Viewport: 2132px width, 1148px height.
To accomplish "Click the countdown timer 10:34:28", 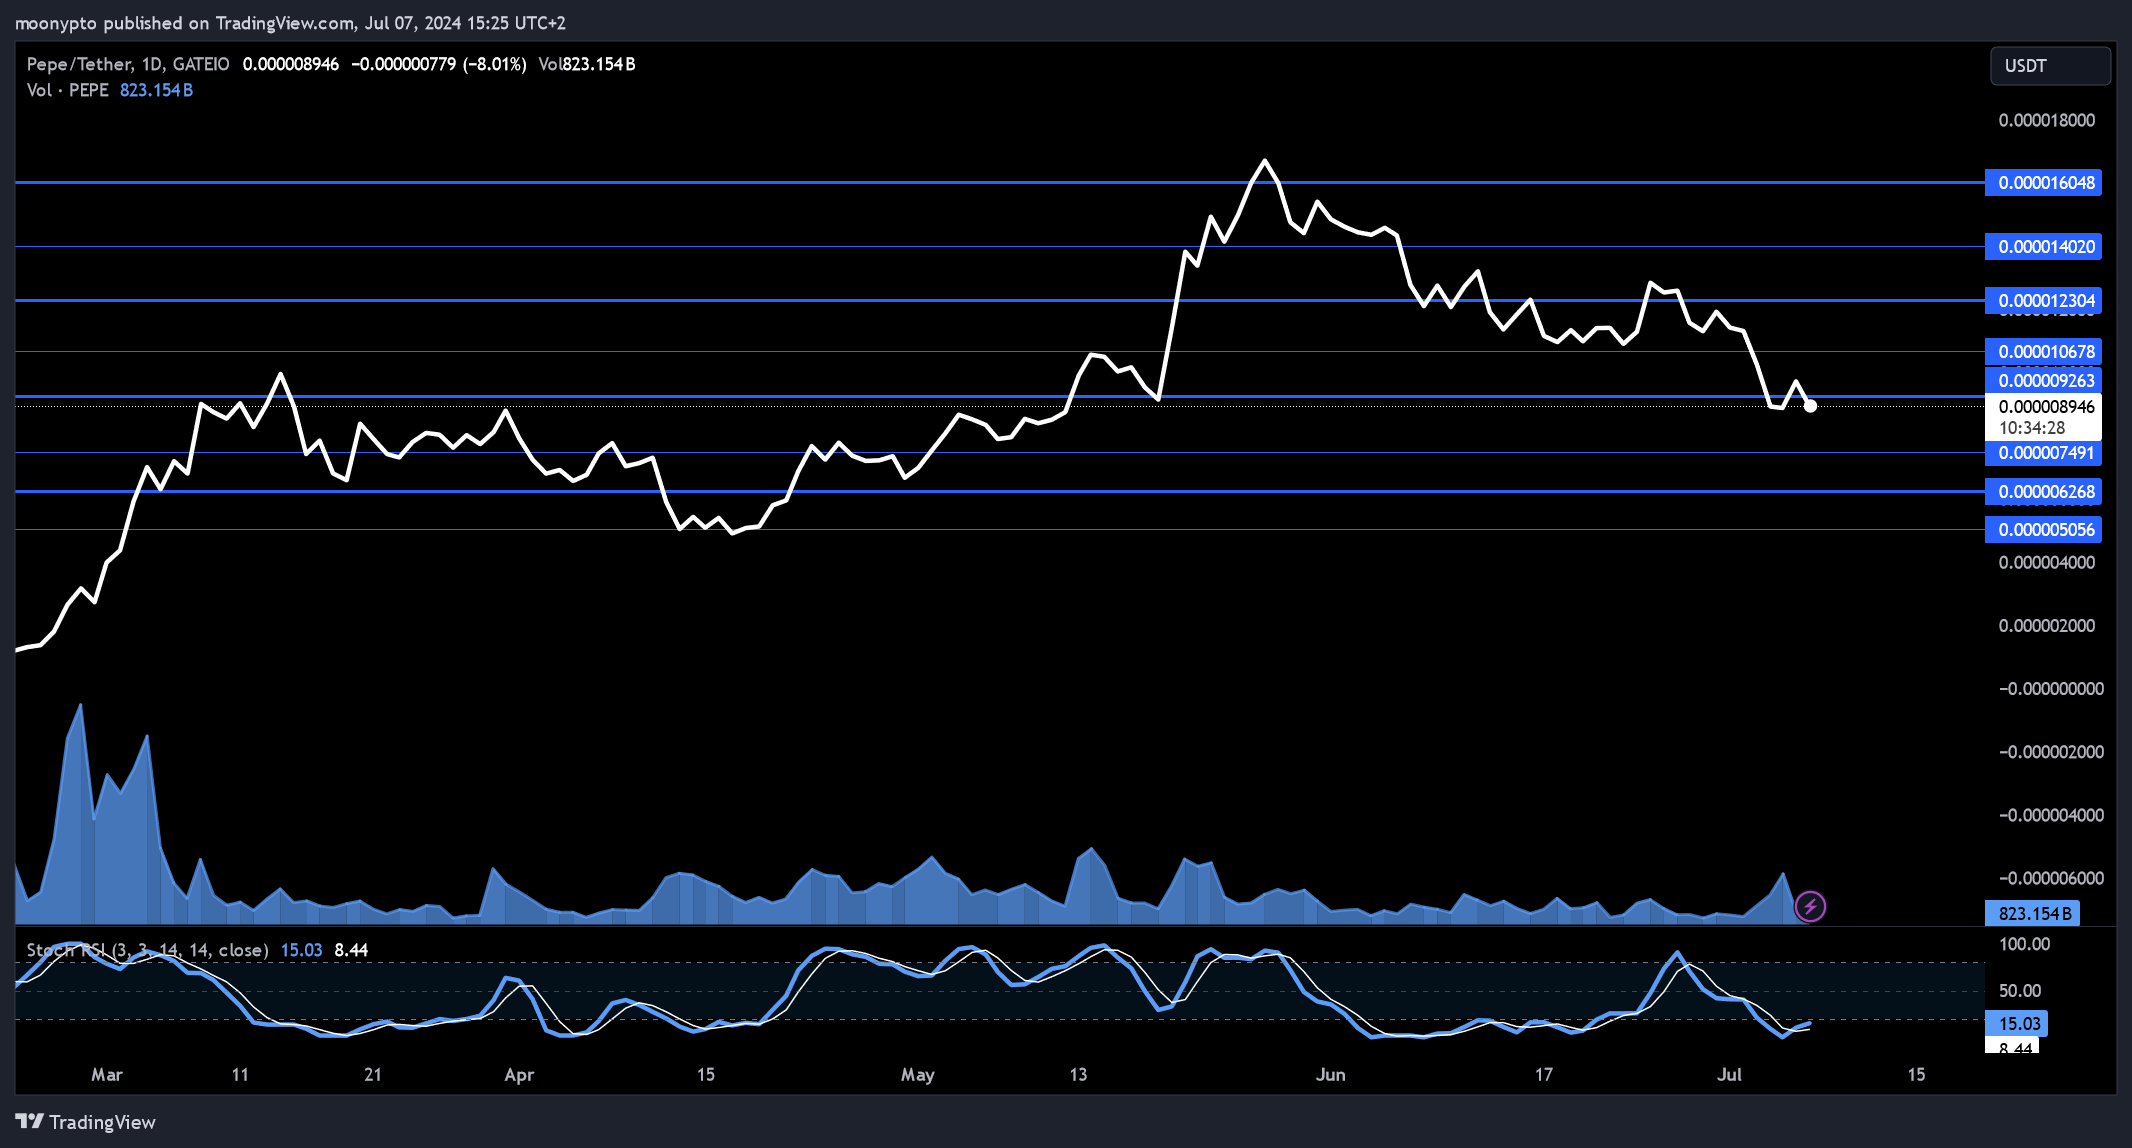I will (2032, 428).
